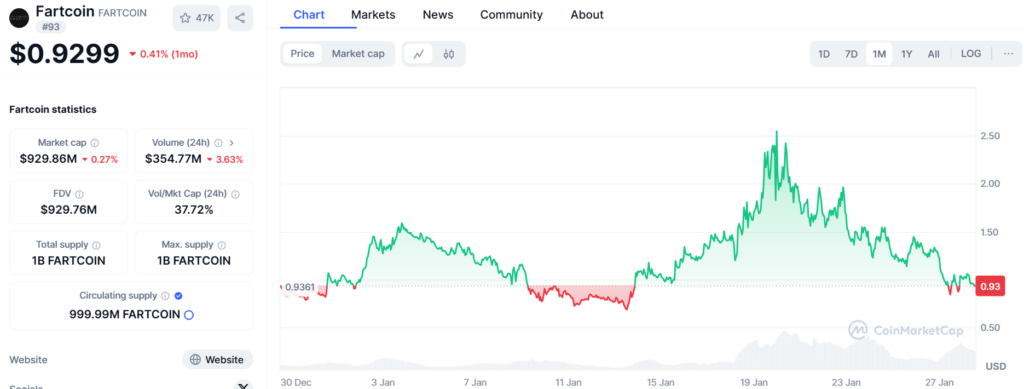Click the verified badge beside Circulating supply
This screenshot has width=1024, height=389.
click(x=179, y=296)
